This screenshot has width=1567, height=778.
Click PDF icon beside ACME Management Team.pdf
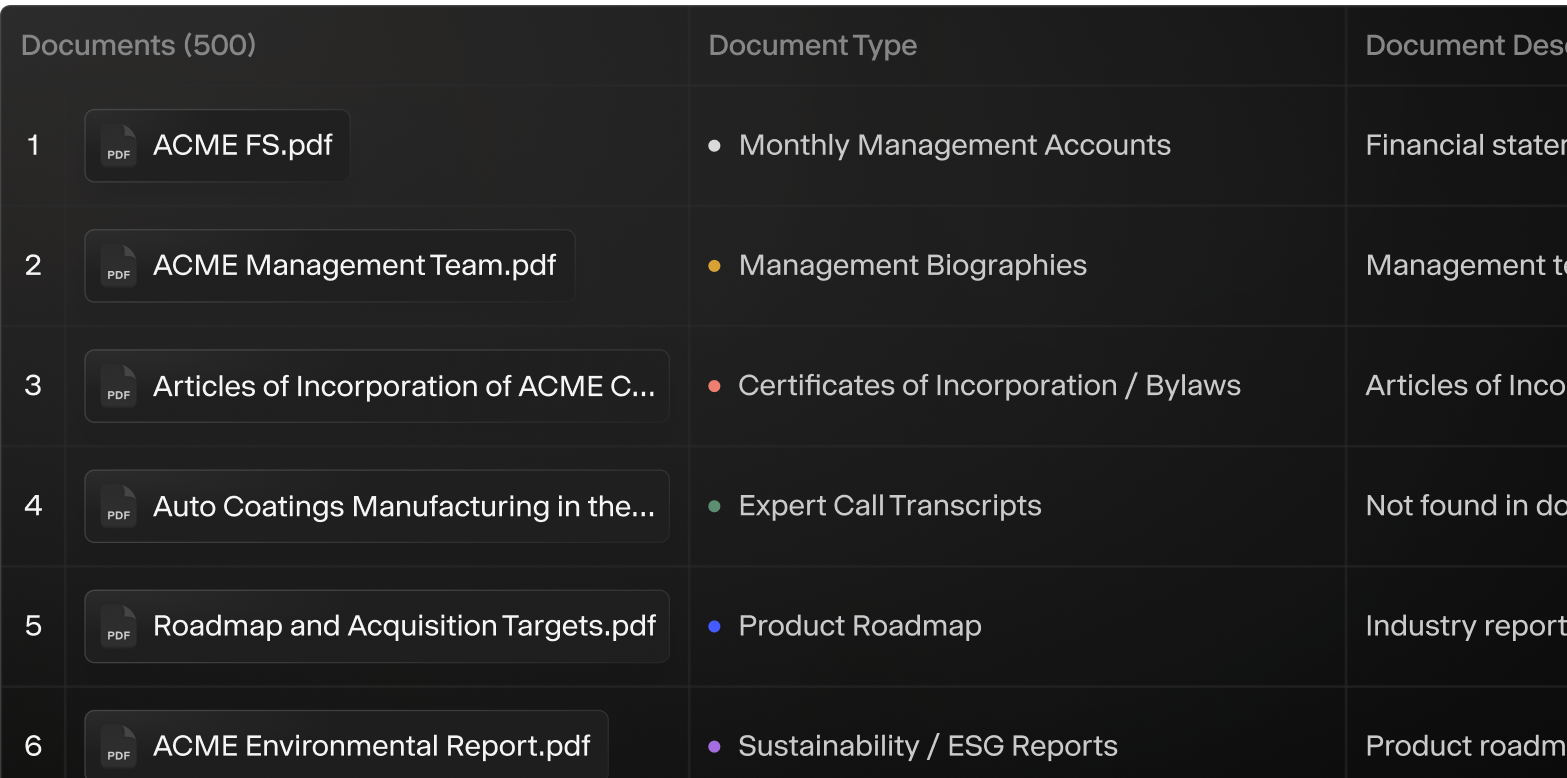coord(119,266)
